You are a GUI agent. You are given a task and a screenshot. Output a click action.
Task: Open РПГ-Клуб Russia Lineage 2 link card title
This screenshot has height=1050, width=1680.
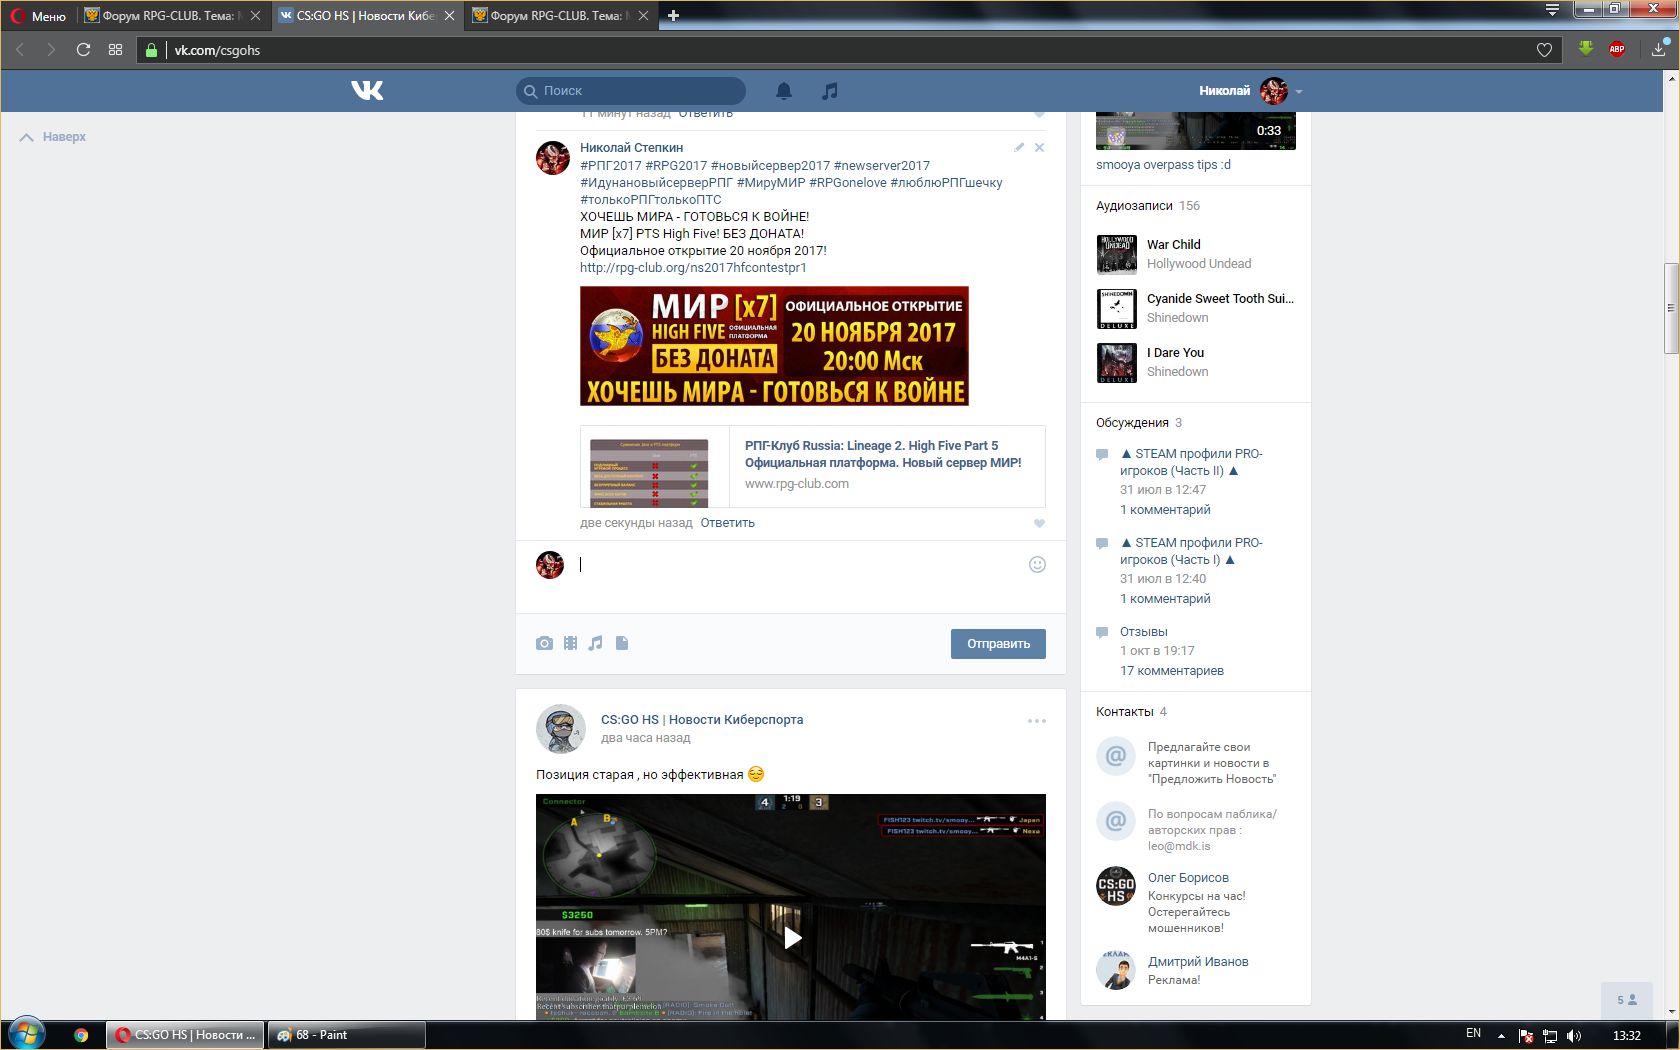883,454
